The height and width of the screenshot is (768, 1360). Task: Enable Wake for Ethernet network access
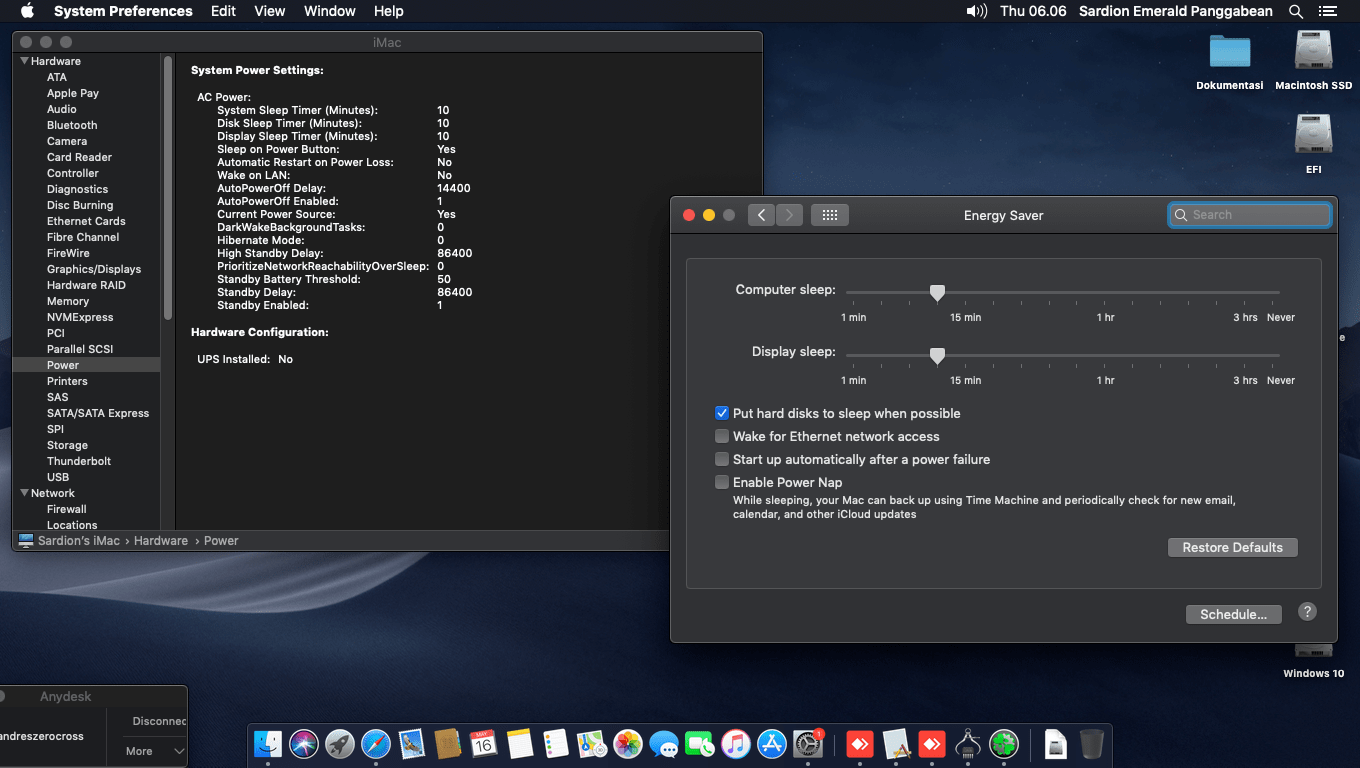(722, 436)
